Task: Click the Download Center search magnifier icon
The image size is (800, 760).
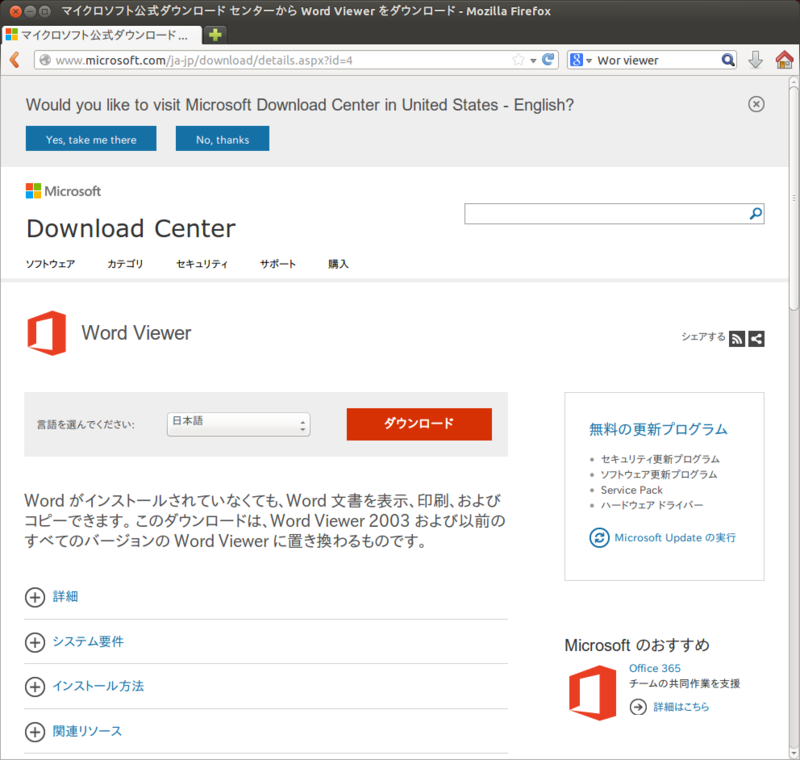Action: pyautogui.click(x=756, y=213)
